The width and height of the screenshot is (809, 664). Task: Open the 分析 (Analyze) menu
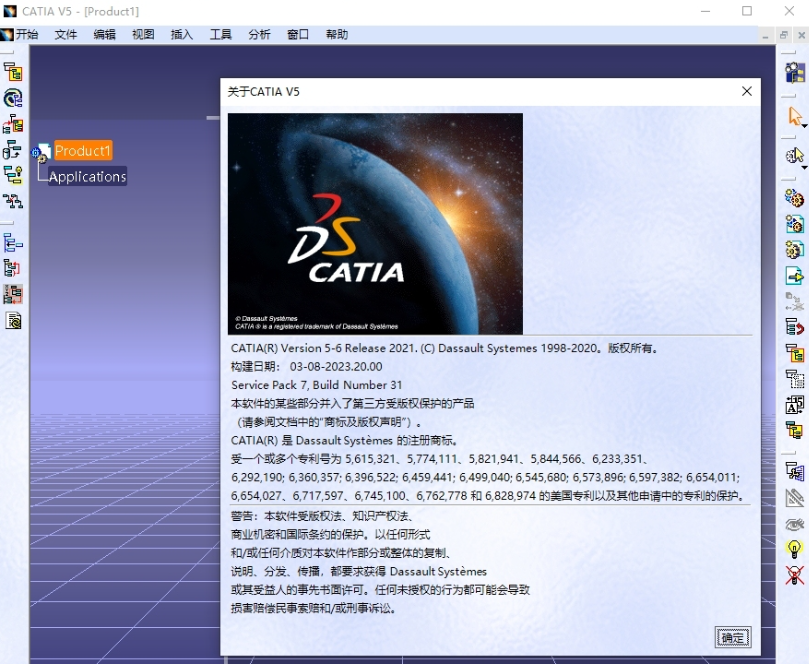pyautogui.click(x=259, y=35)
